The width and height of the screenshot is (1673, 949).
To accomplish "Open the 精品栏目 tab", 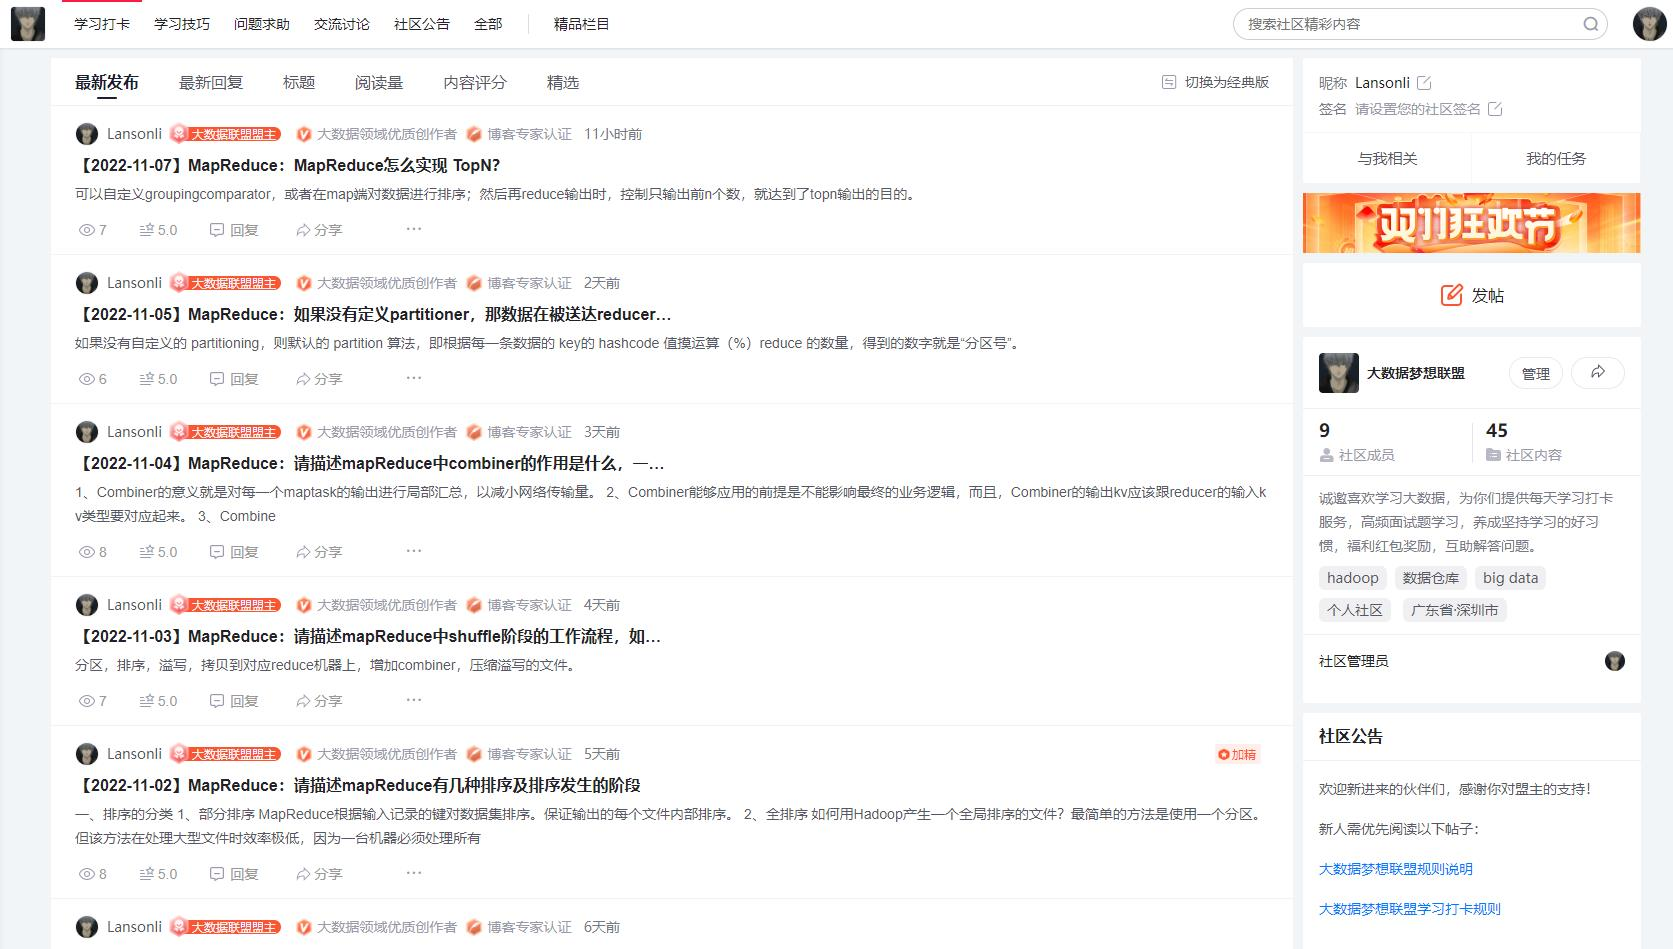I will point(581,24).
